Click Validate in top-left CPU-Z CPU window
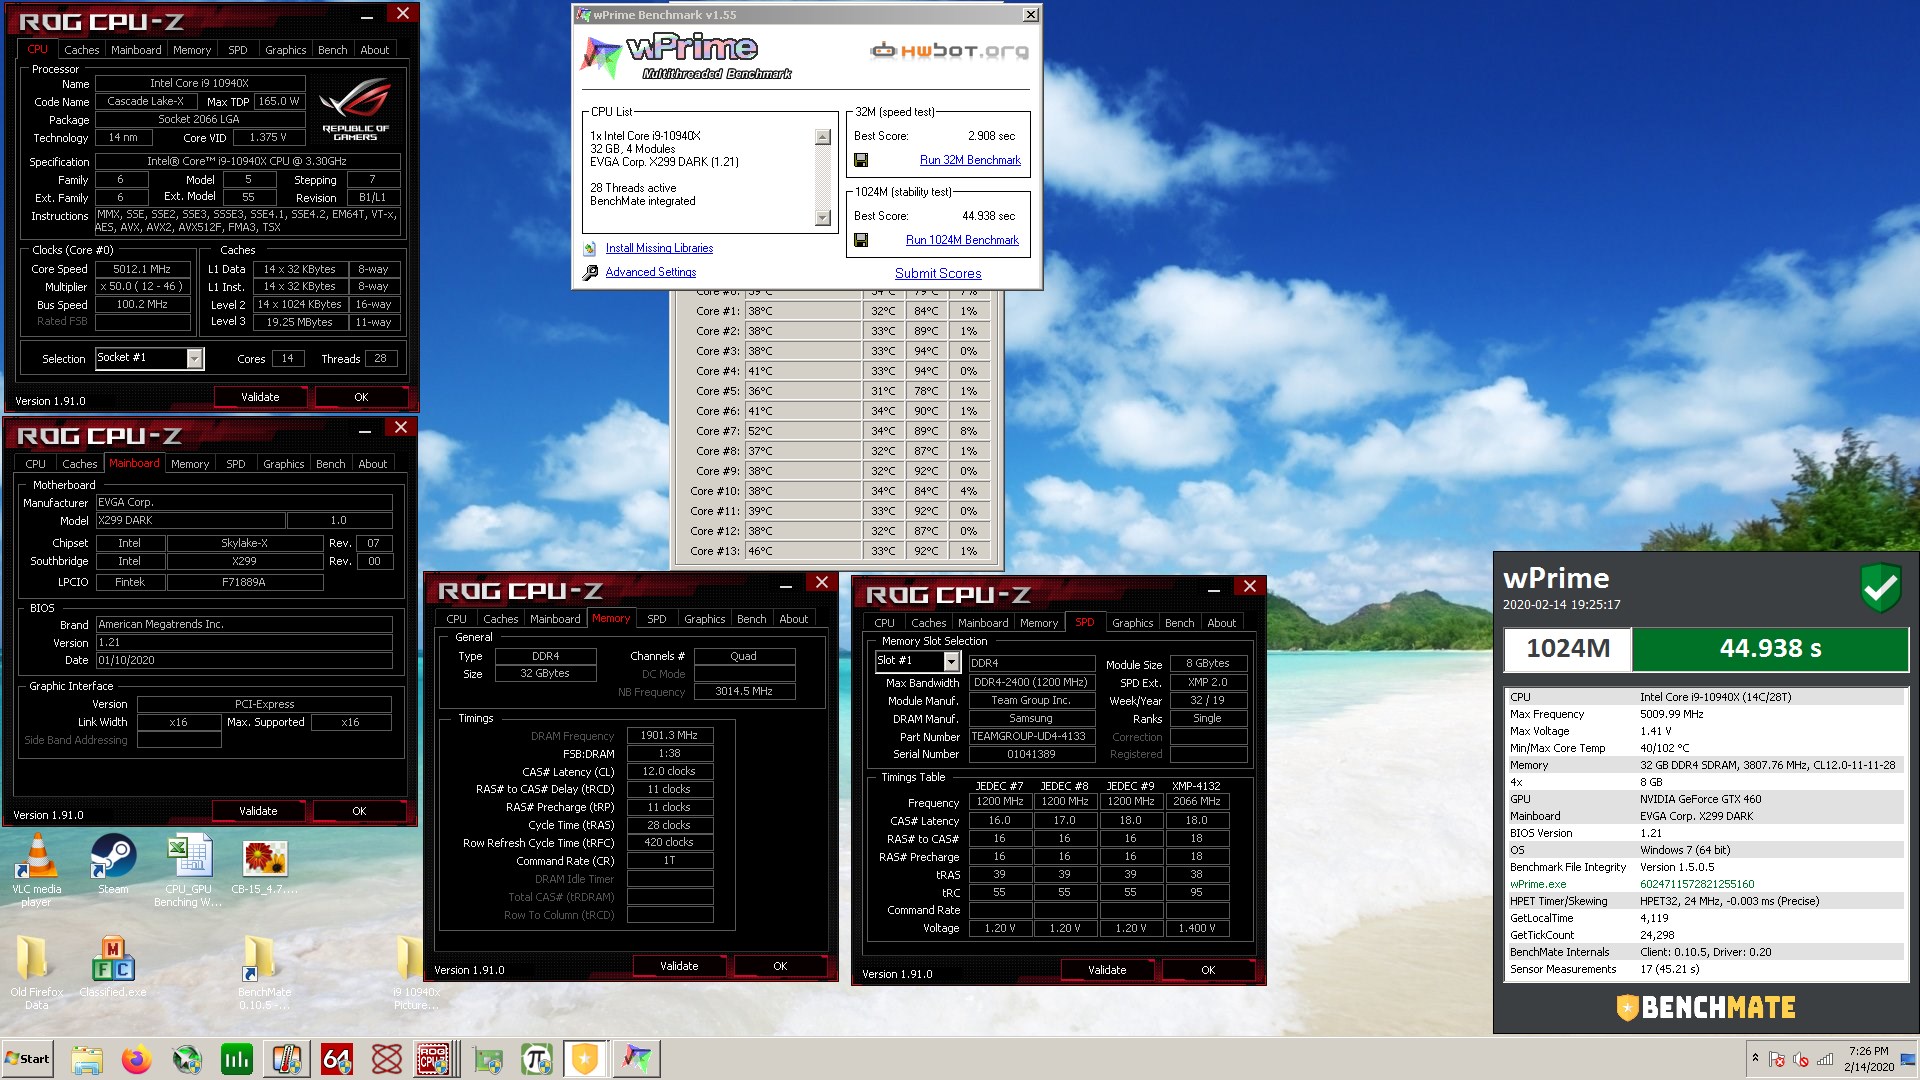Screen dimensions: 1920x1080 [x=260, y=397]
